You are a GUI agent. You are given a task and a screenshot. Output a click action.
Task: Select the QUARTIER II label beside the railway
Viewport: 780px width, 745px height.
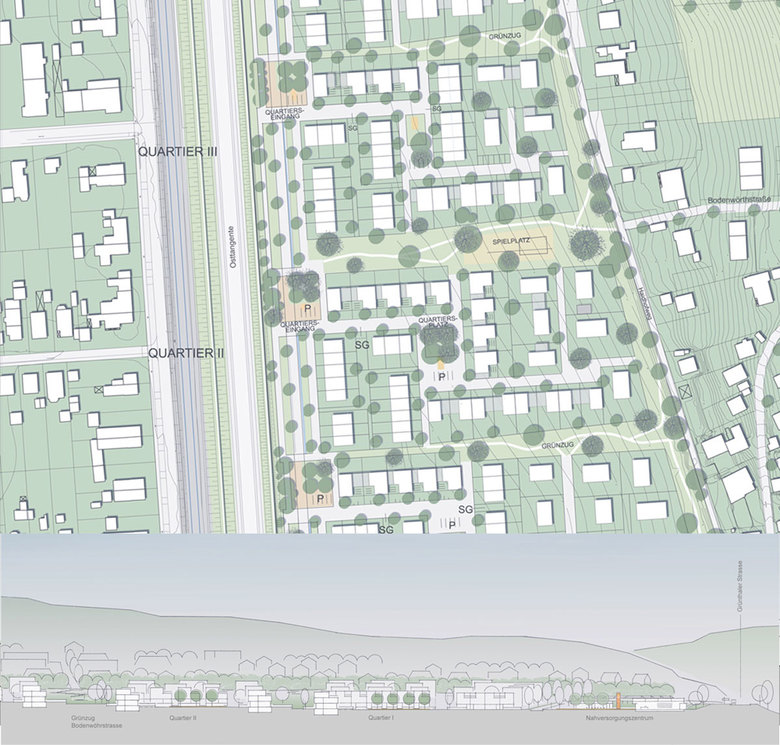184,353
